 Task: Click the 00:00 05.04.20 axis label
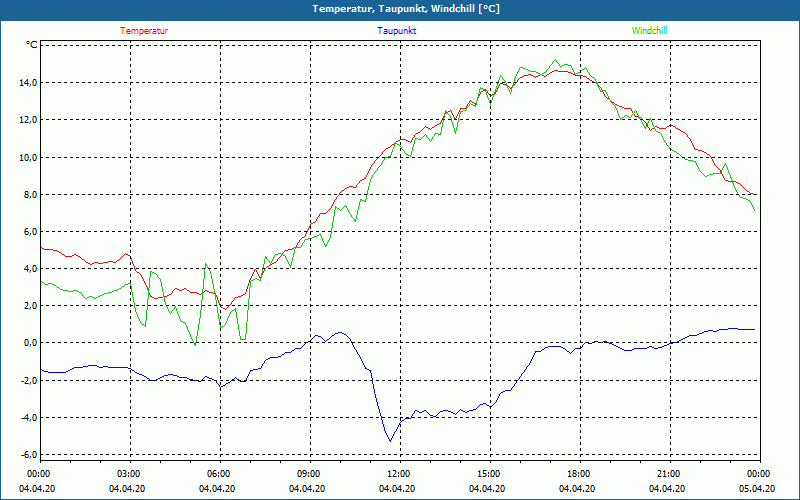tap(757, 481)
